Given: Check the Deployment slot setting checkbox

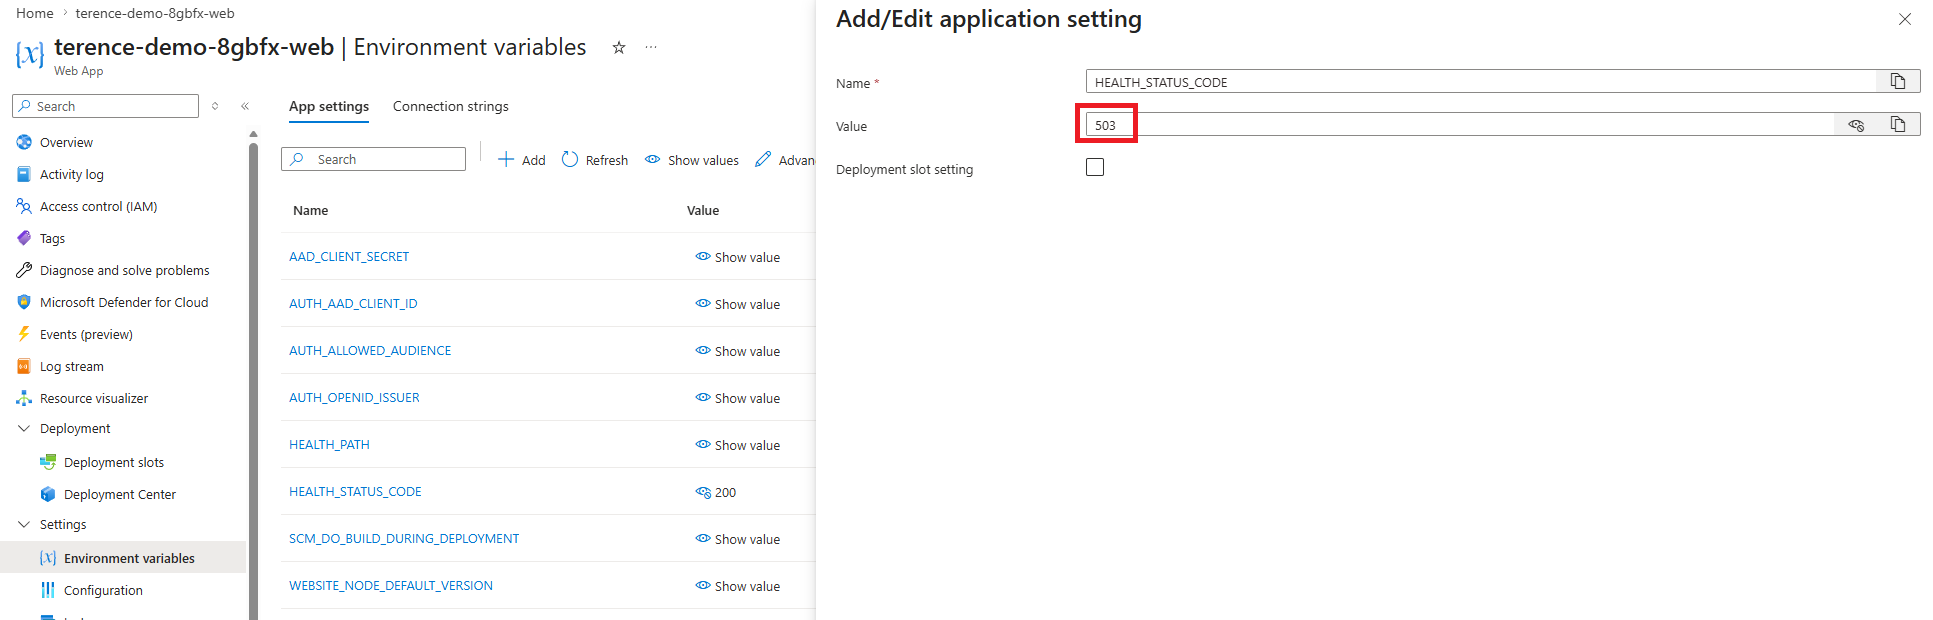Looking at the screenshot, I should click(1095, 167).
